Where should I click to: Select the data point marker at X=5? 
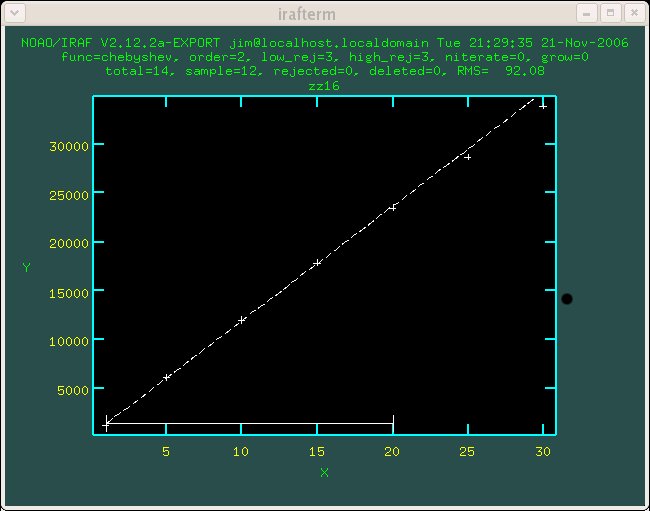(167, 377)
